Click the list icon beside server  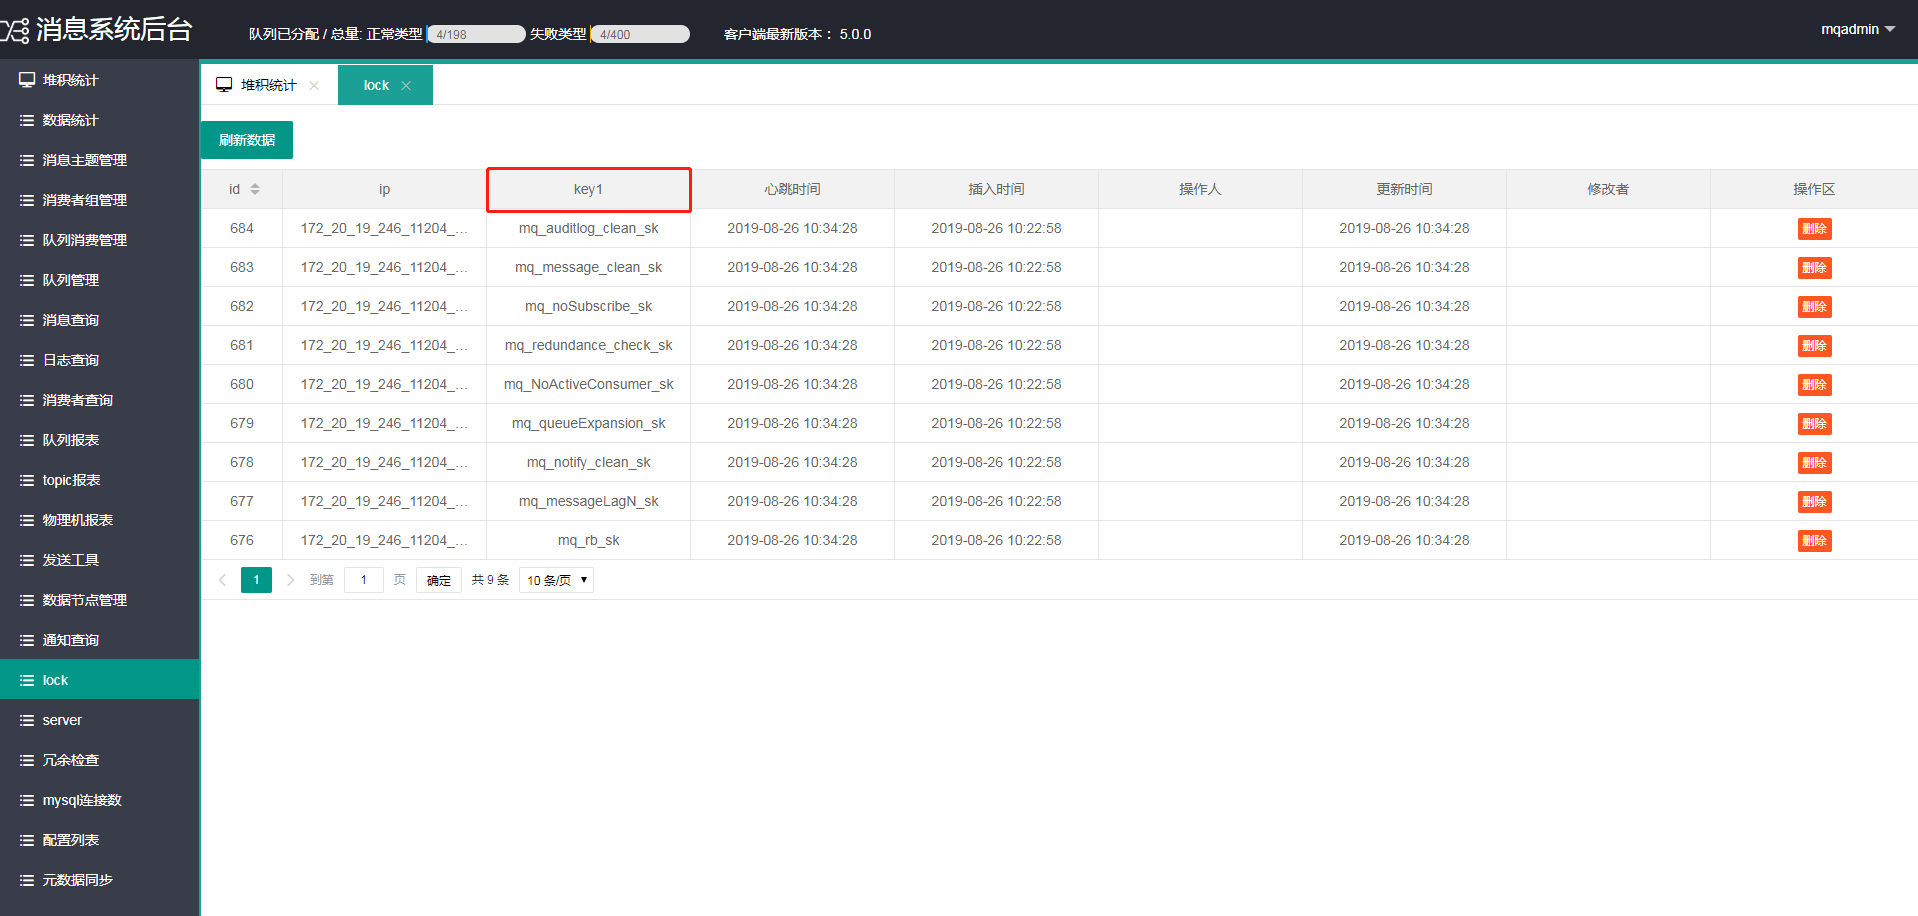click(27, 720)
